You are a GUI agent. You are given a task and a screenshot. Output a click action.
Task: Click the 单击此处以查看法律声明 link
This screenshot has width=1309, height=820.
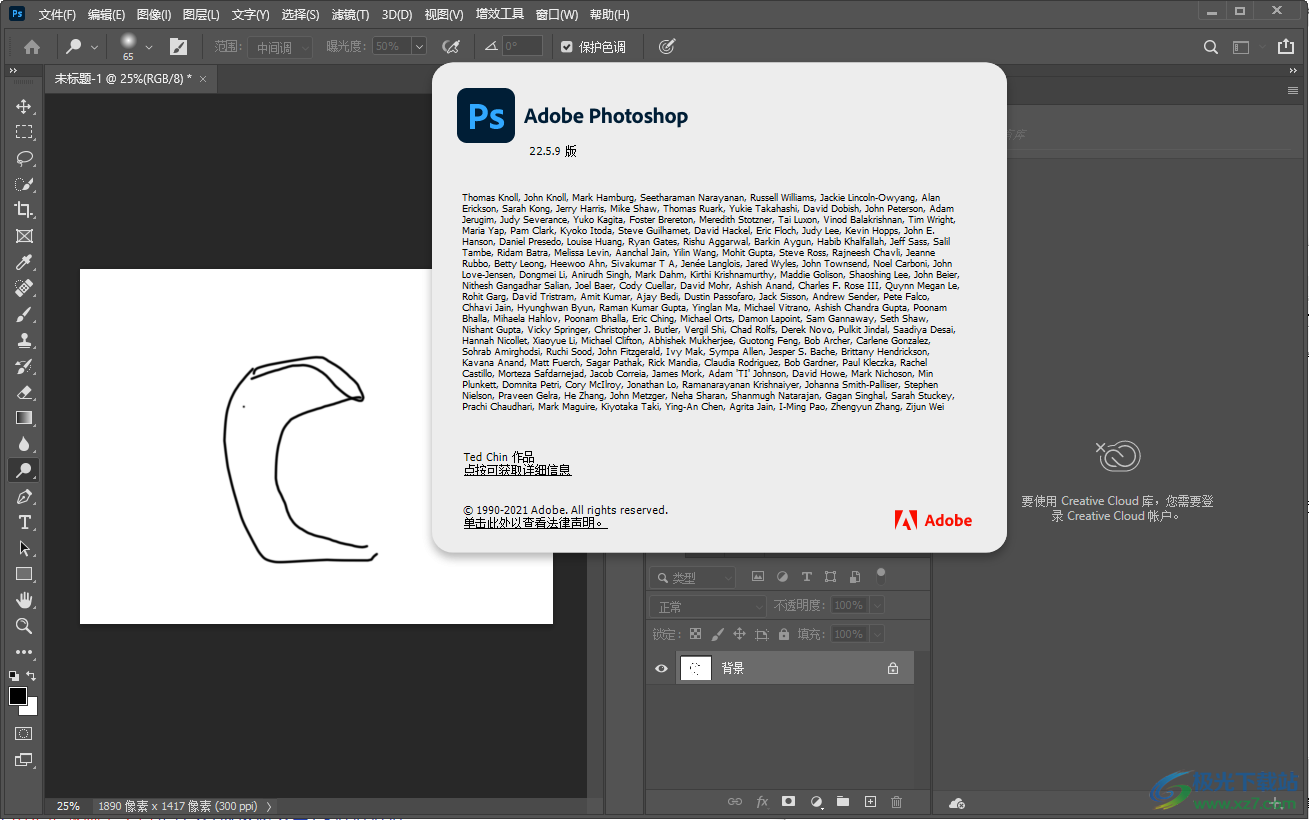535,523
